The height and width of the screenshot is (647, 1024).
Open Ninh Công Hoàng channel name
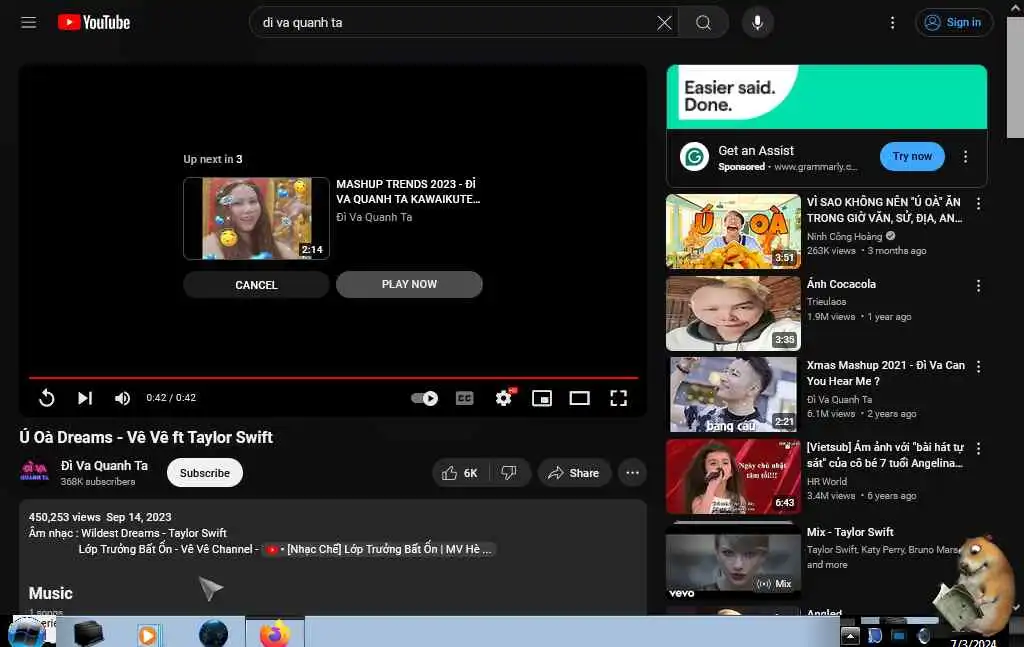point(844,236)
